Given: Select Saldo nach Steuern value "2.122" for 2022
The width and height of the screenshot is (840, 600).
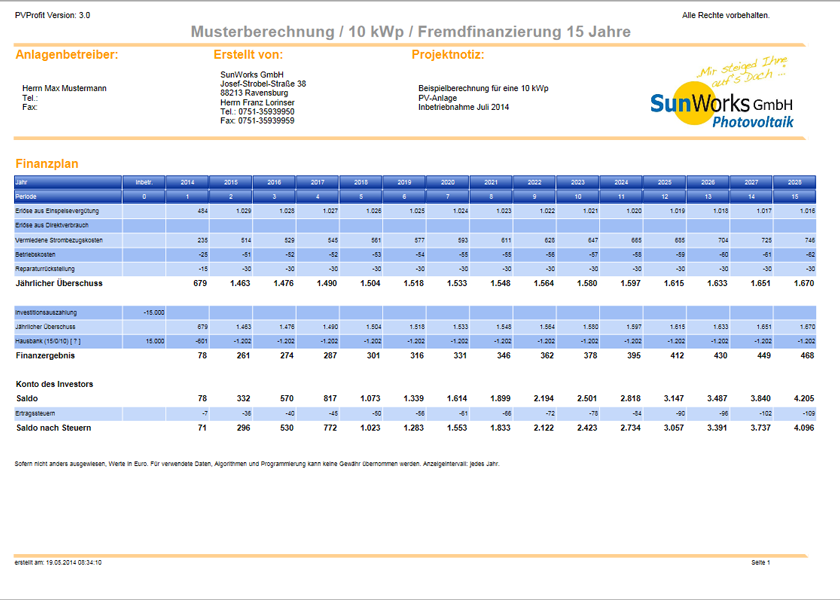Looking at the screenshot, I should [x=544, y=428].
